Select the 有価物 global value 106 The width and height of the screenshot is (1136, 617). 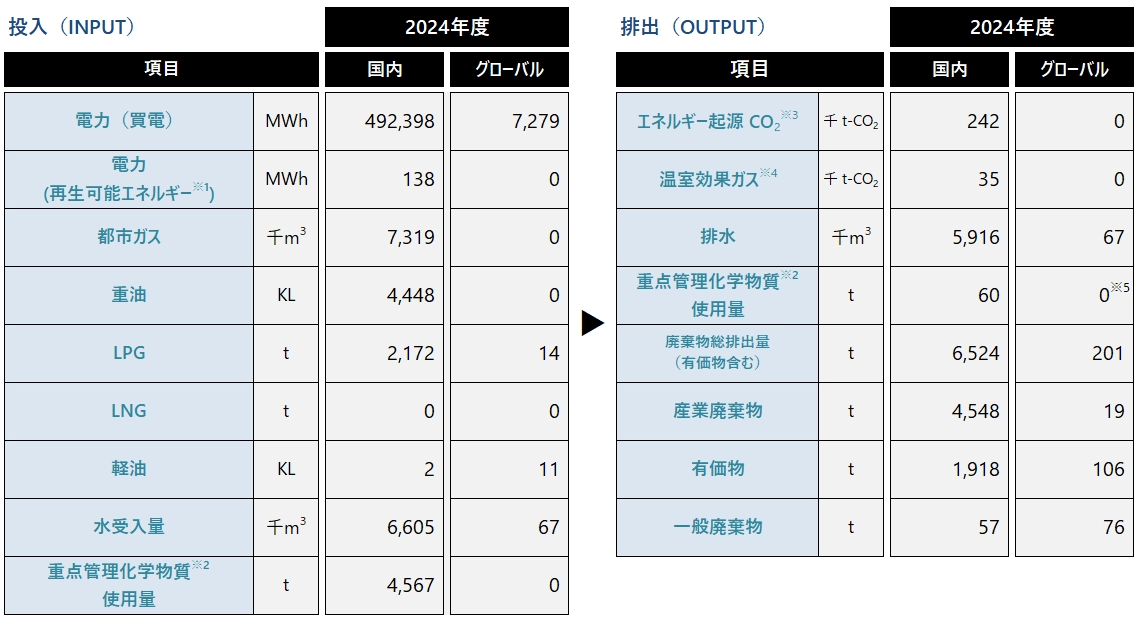[x=1074, y=469]
